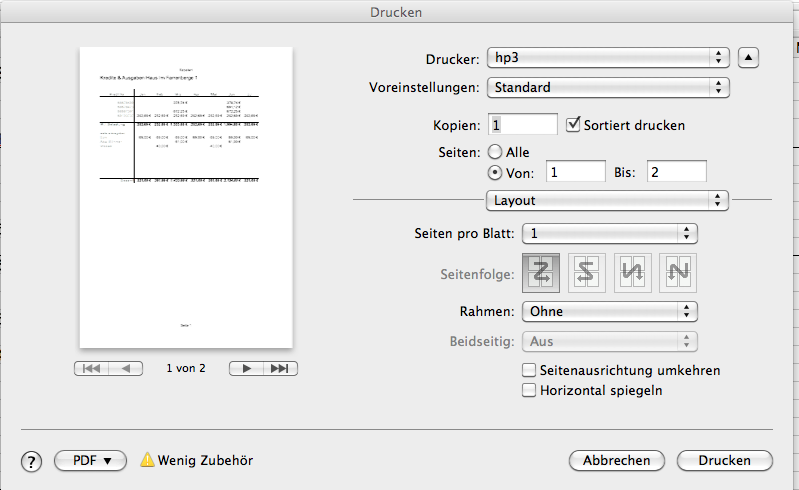Screen dimensions: 799x490
Task: Select the Z-shaped left-to-right page order icon
Action: click(541, 273)
